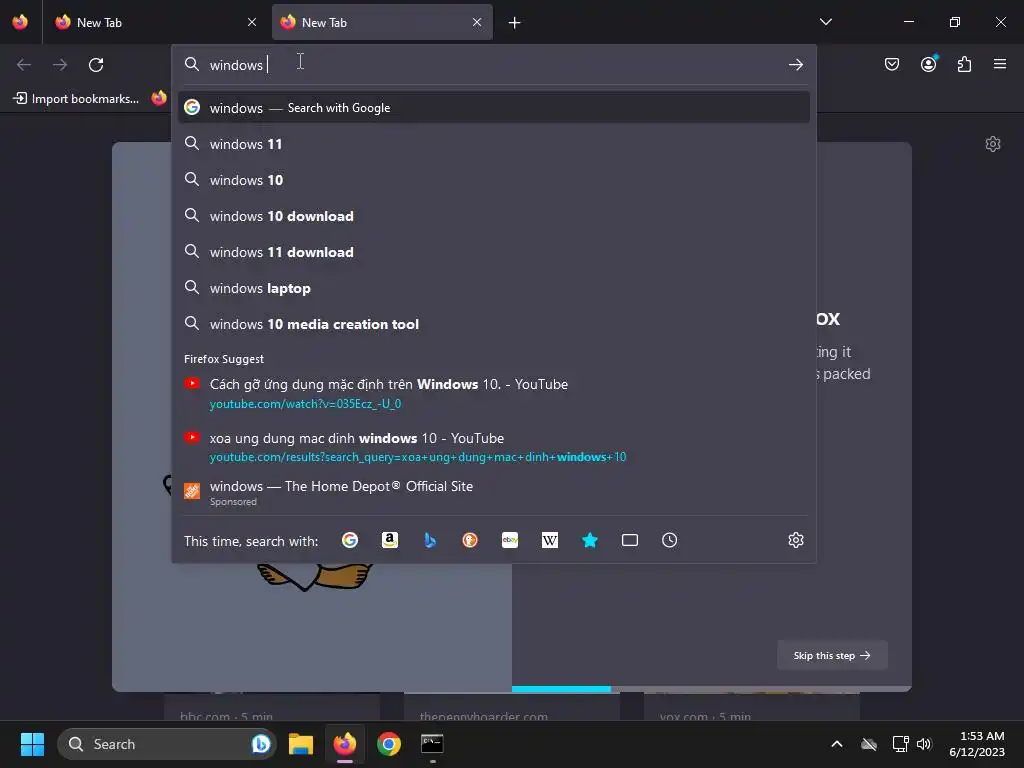Open the volume control in system tray
This screenshot has height=768, width=1024.
click(x=924, y=744)
